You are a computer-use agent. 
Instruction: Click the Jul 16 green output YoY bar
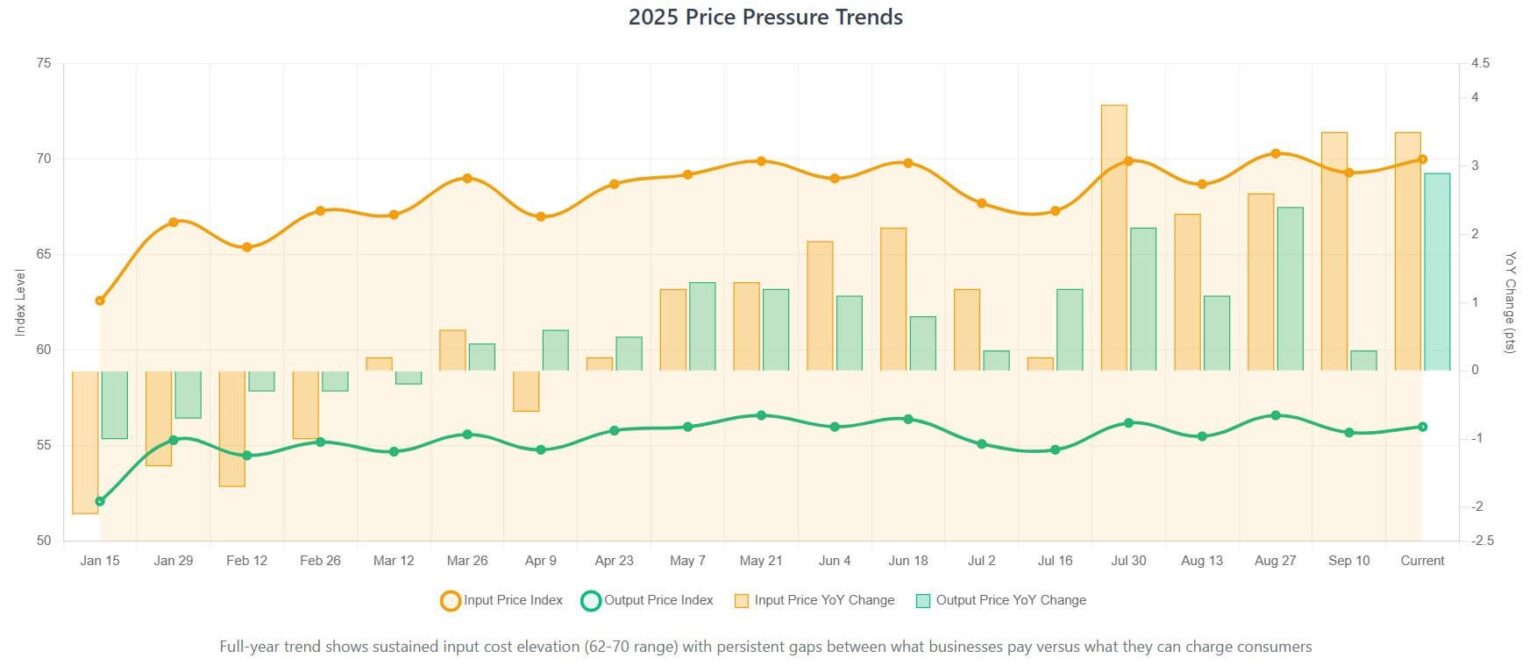(x=1070, y=330)
